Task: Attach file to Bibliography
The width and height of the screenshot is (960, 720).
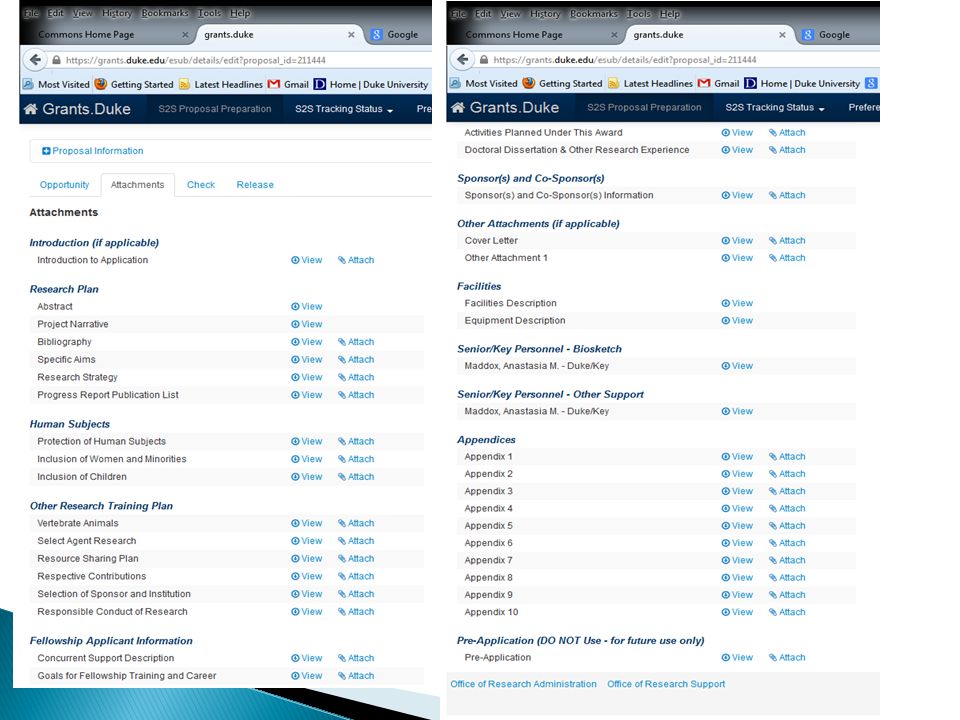Action: [x=356, y=342]
